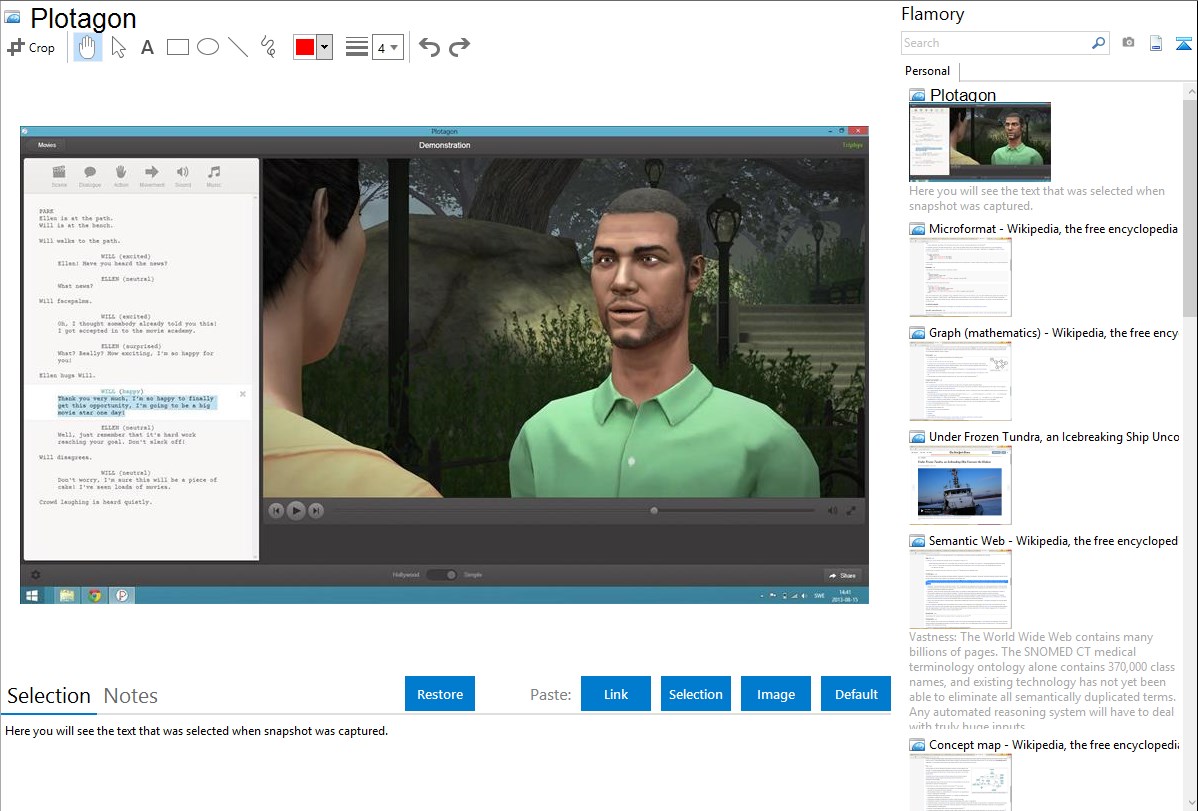Redo the last annotation
The width and height of the screenshot is (1198, 811).
[x=459, y=47]
